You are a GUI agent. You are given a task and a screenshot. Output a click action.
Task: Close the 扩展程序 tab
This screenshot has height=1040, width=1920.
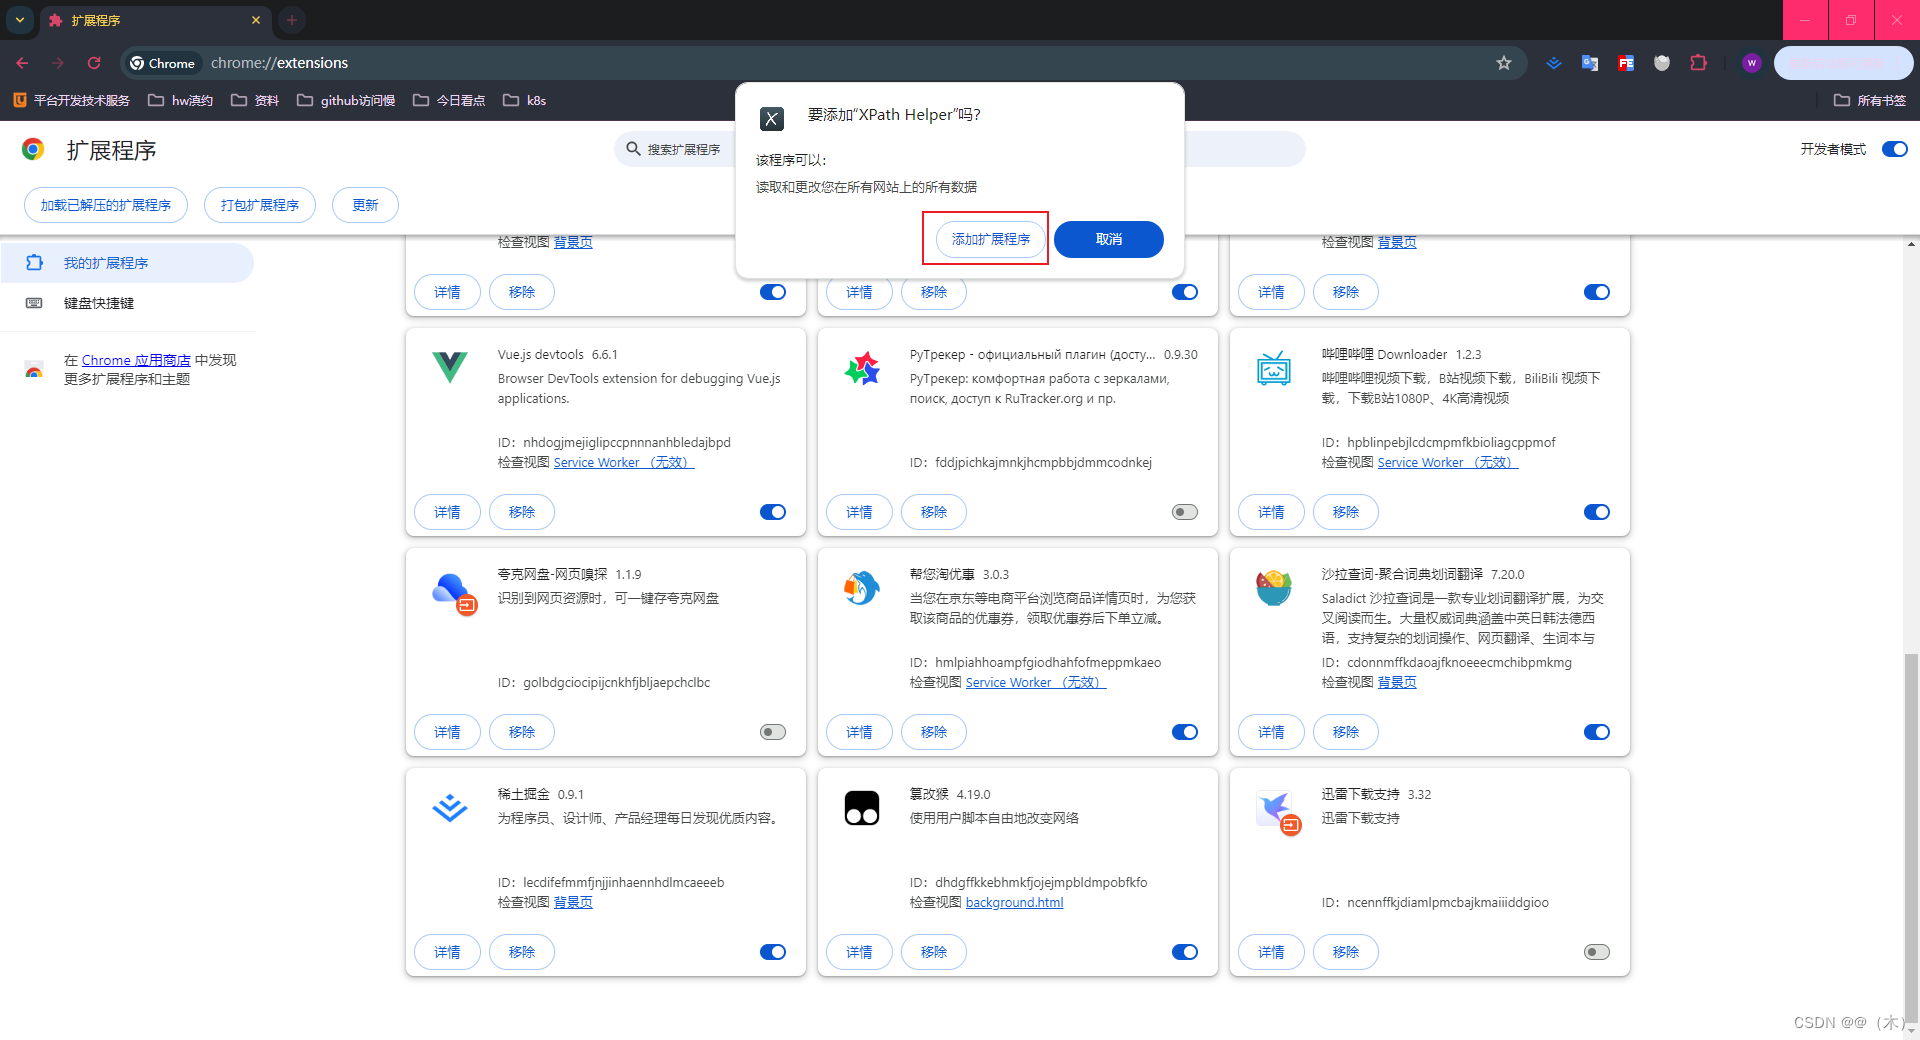point(256,20)
